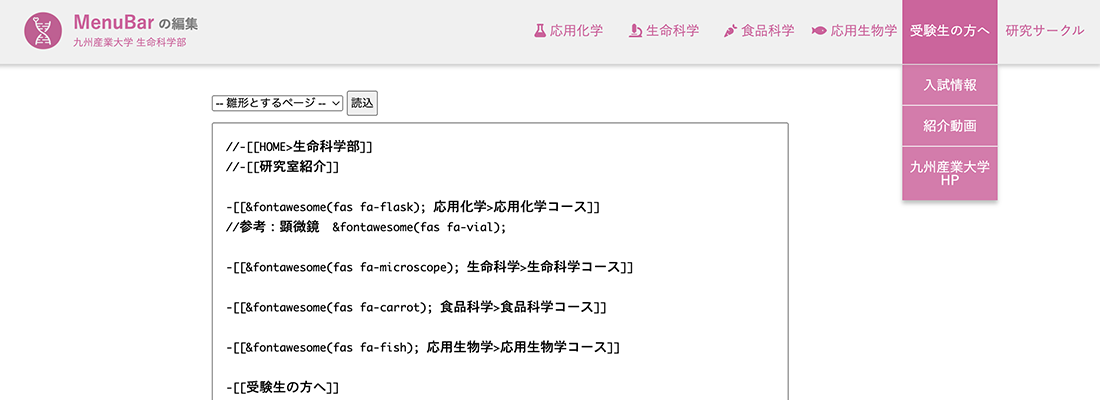The height and width of the screenshot is (400, 1100).
Task: Select 入試情報 from the submenu
Action: click(950, 85)
